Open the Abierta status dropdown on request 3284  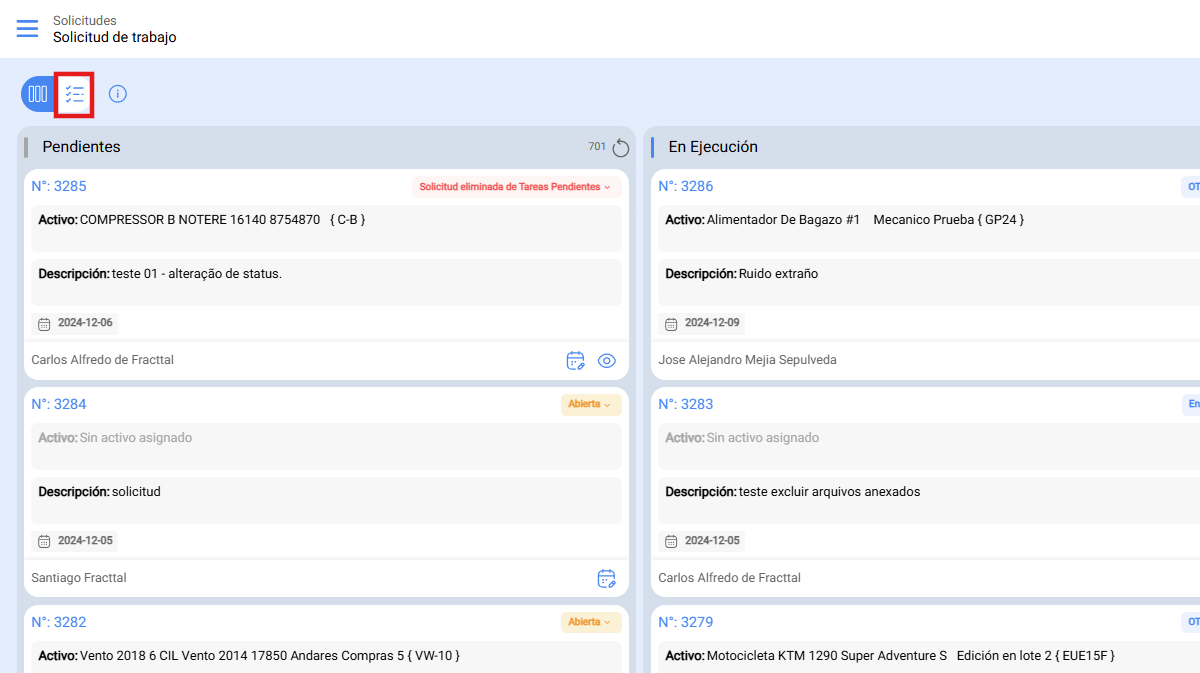point(590,405)
